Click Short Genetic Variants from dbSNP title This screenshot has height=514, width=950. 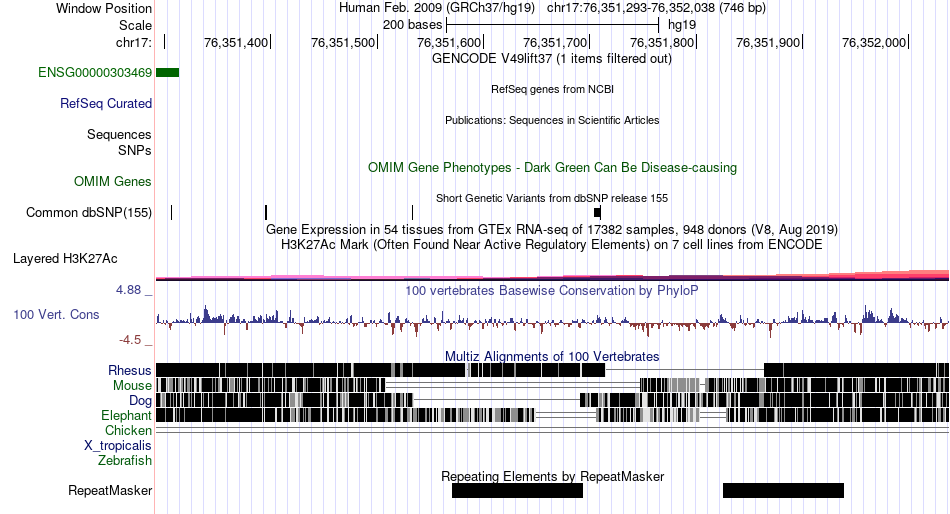click(x=552, y=198)
